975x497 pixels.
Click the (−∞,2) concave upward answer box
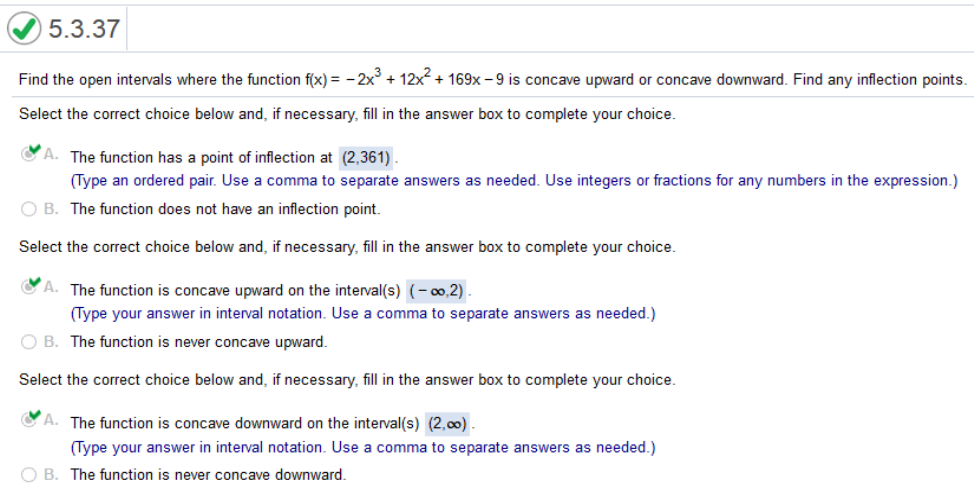[x=436, y=290]
